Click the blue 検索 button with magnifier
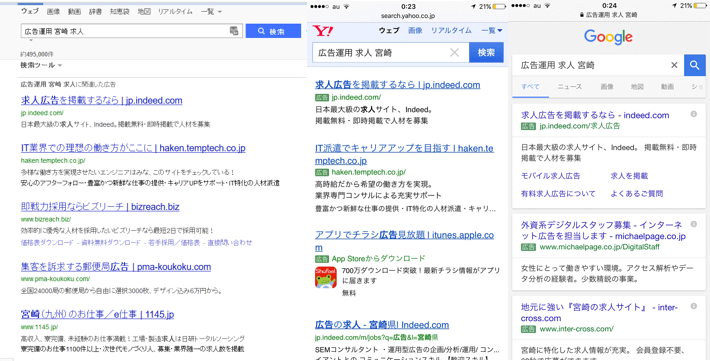 (273, 31)
